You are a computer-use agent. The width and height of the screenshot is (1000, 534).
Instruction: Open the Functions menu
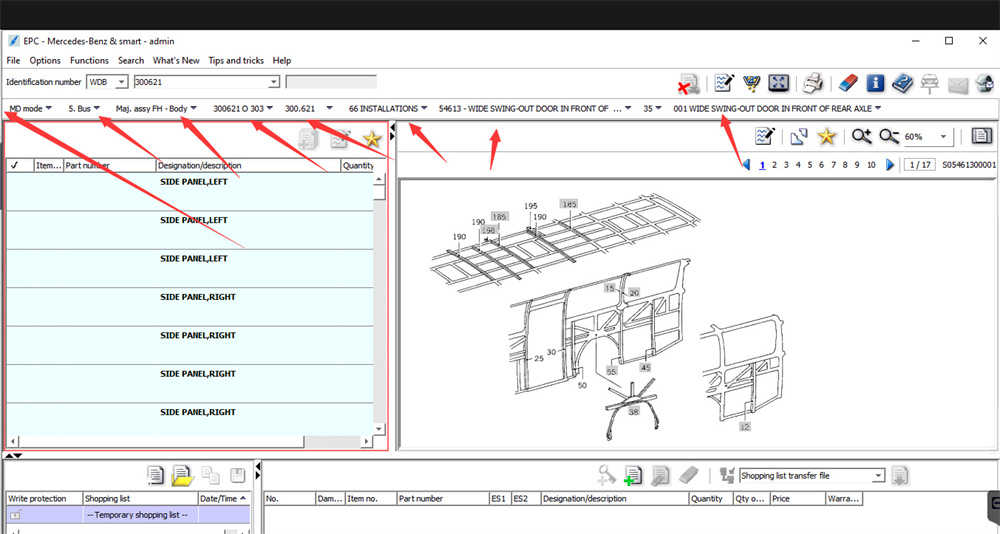click(89, 61)
